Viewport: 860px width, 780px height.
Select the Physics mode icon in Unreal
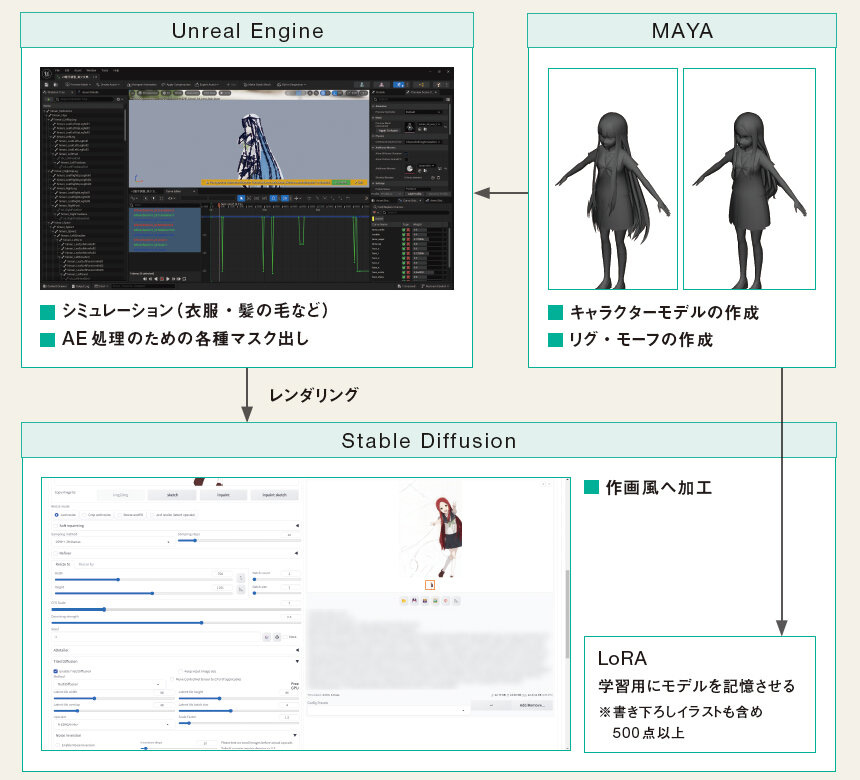(x=439, y=85)
